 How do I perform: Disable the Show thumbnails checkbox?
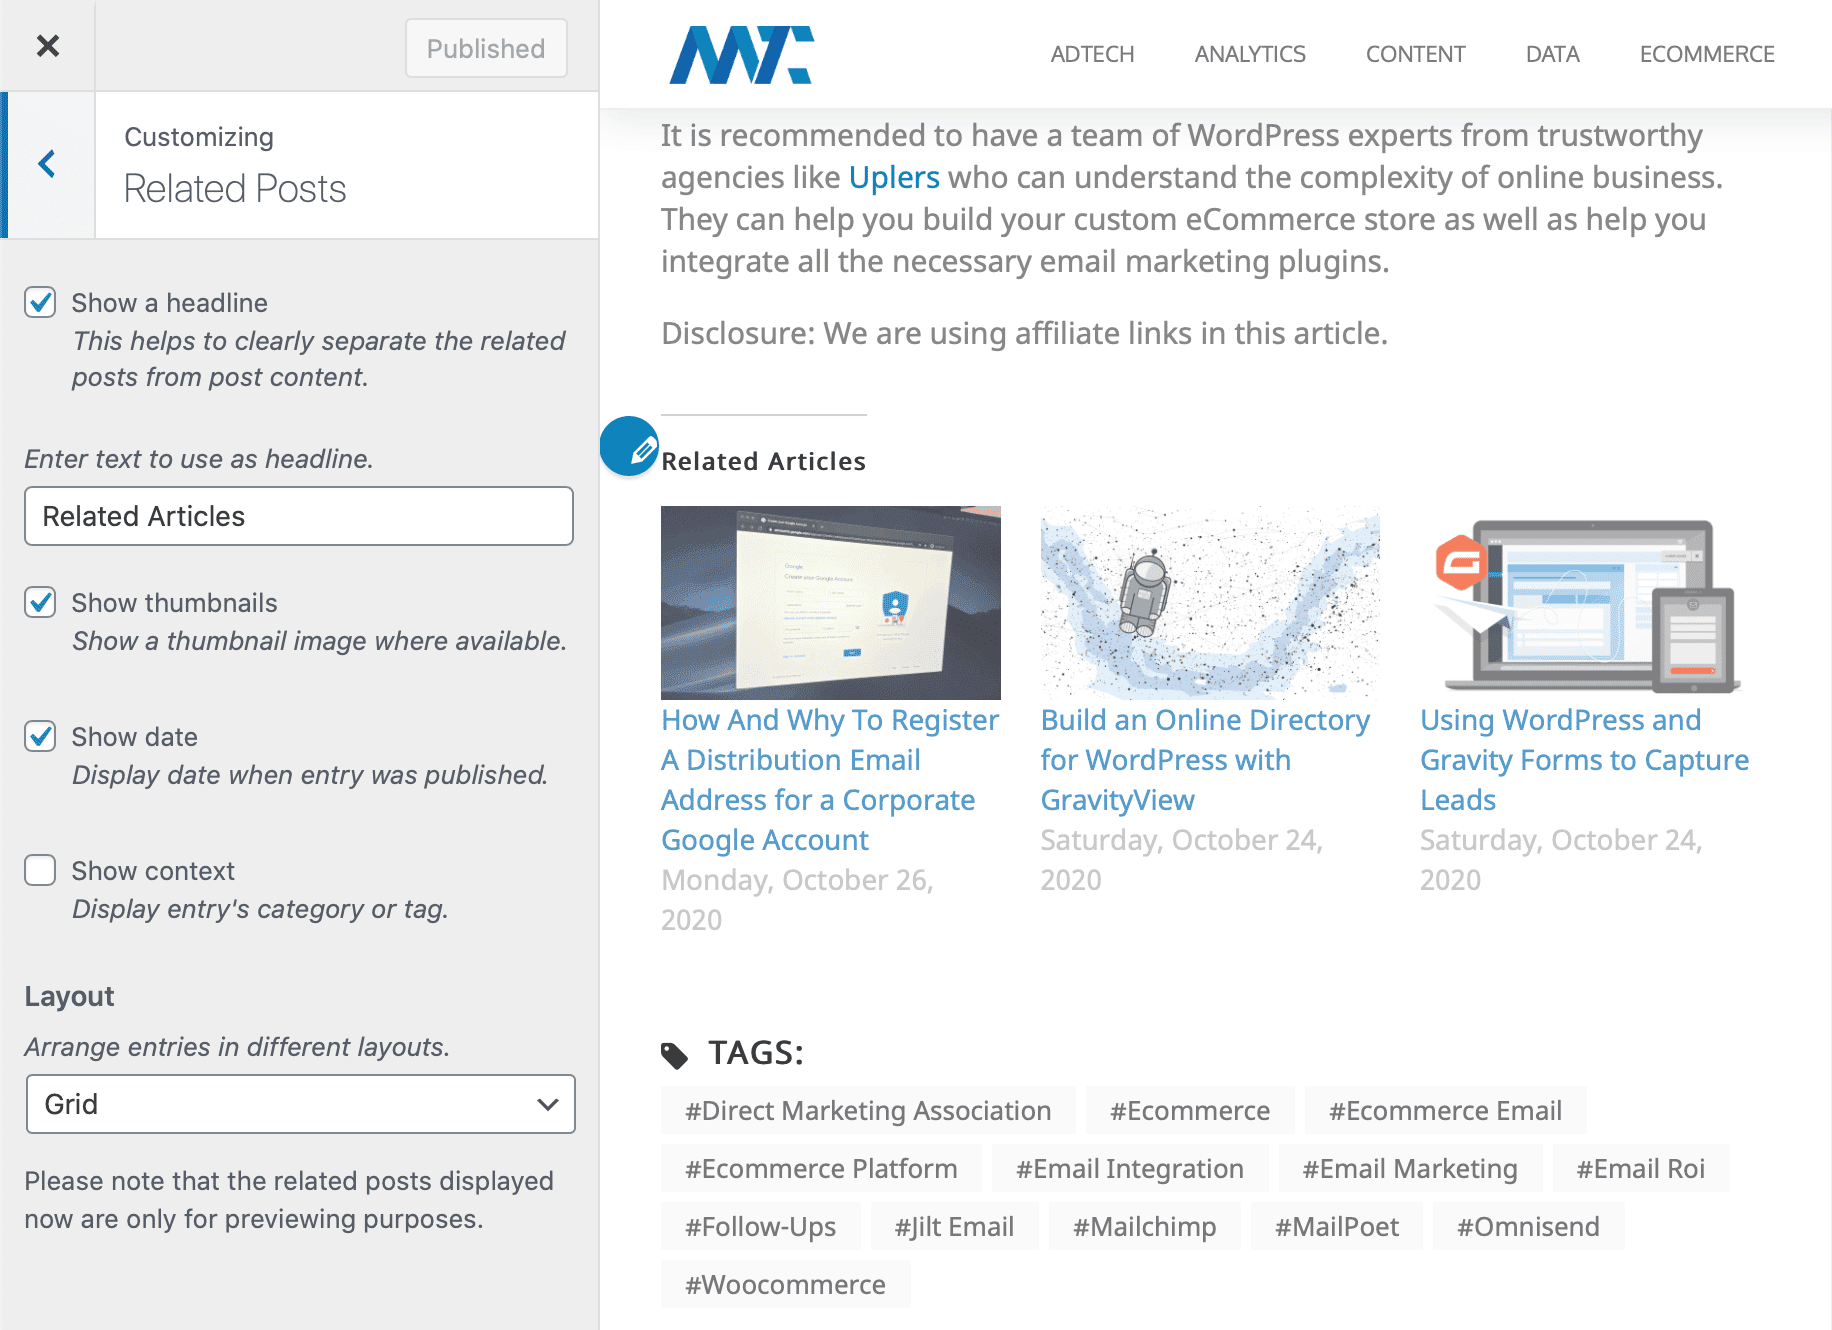pos(40,602)
